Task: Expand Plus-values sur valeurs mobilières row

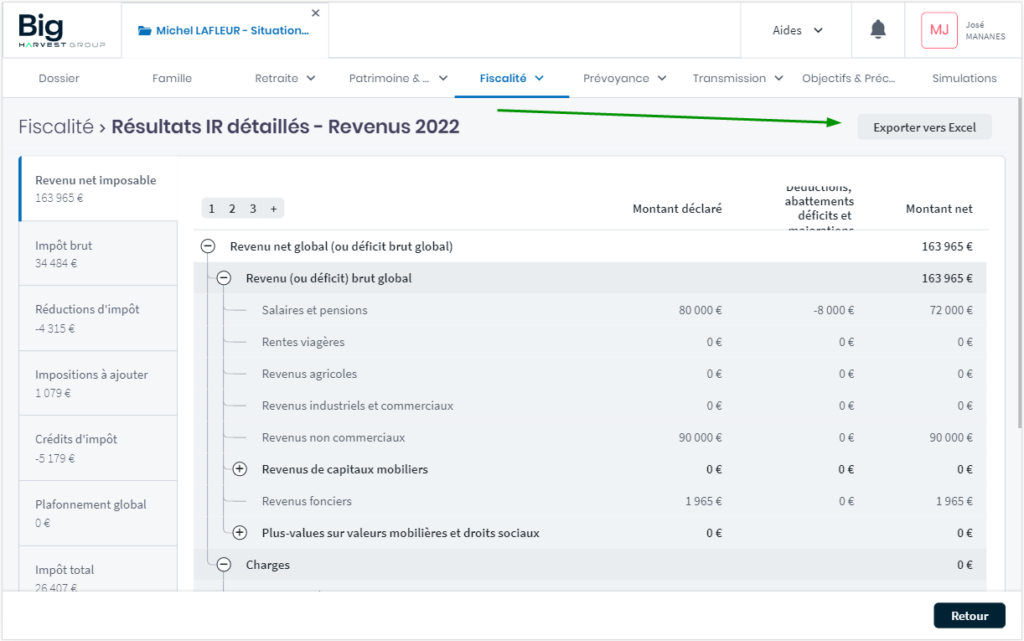Action: tap(240, 533)
